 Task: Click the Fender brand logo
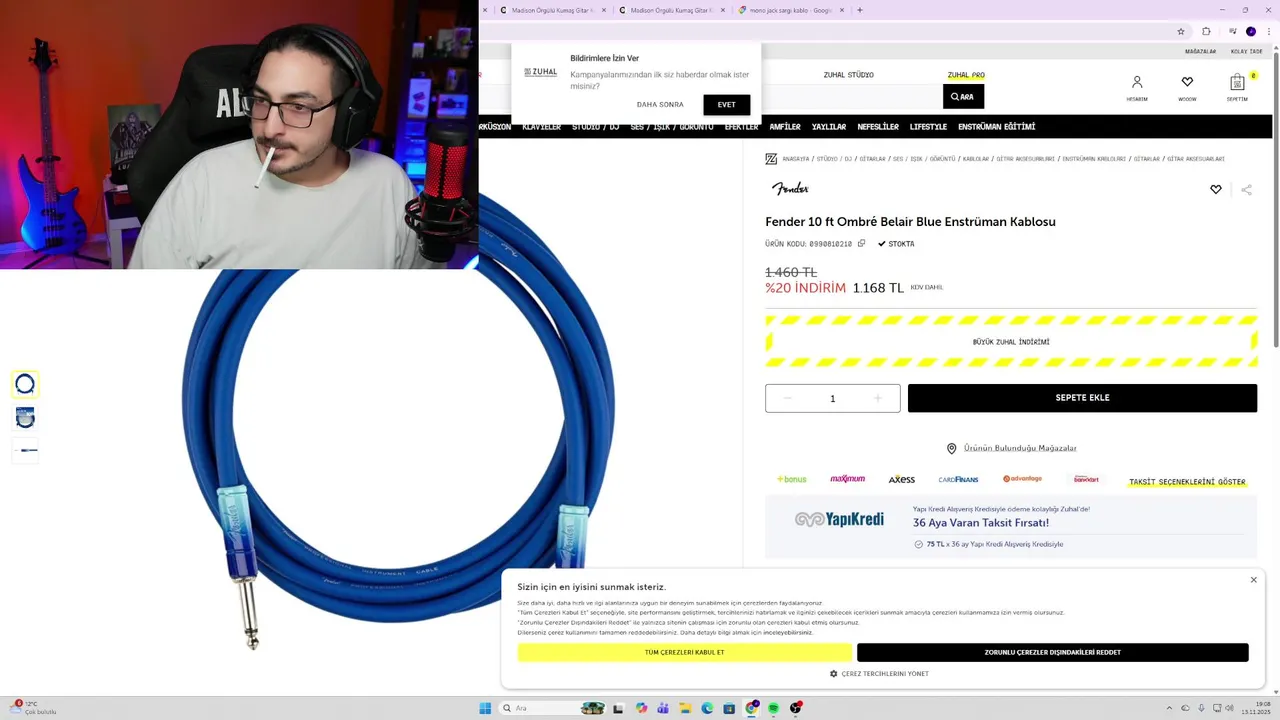click(x=790, y=188)
